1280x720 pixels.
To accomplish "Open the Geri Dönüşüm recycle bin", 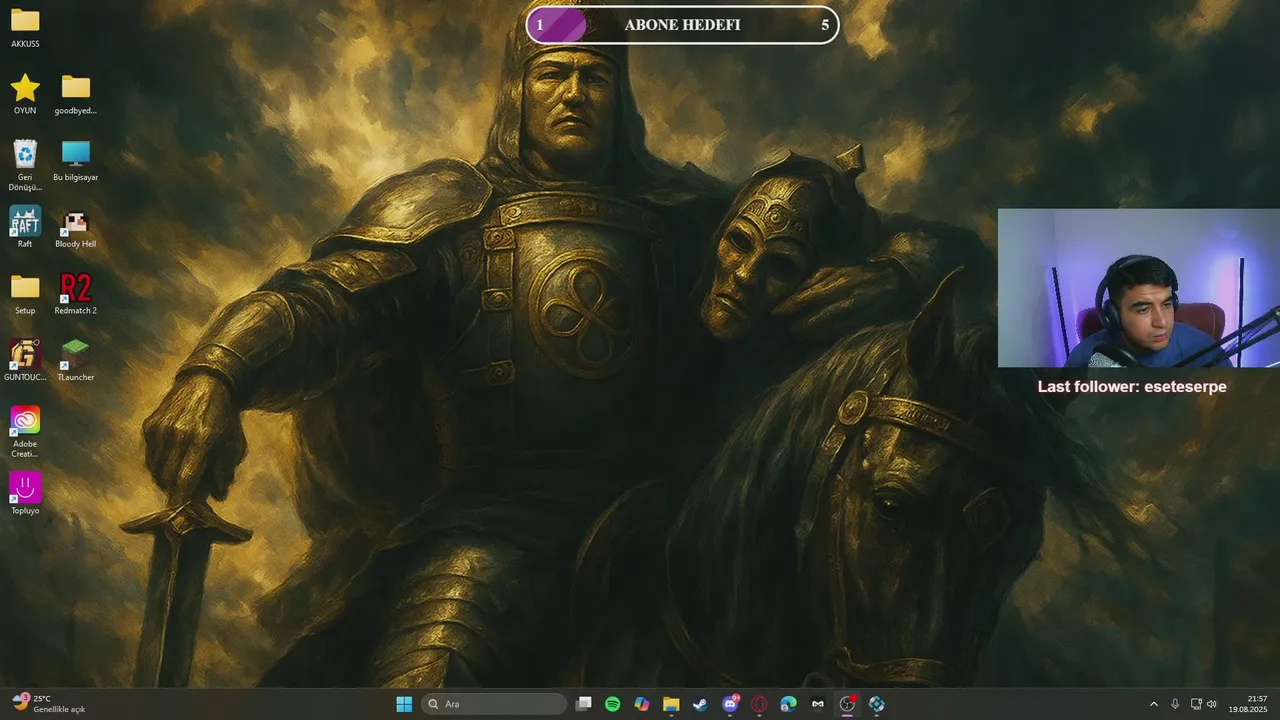I will pos(25,165).
